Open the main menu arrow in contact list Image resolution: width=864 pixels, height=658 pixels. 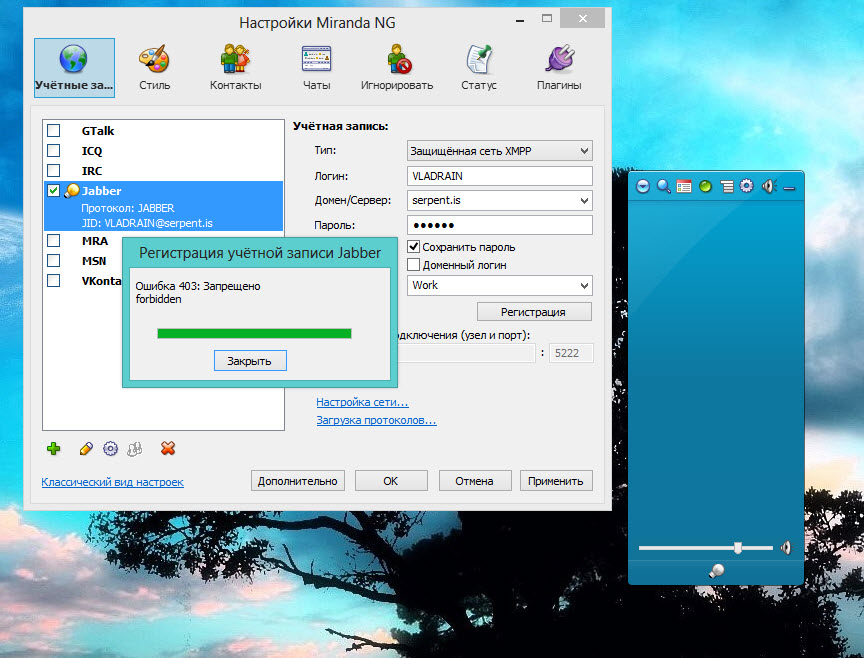pos(642,186)
